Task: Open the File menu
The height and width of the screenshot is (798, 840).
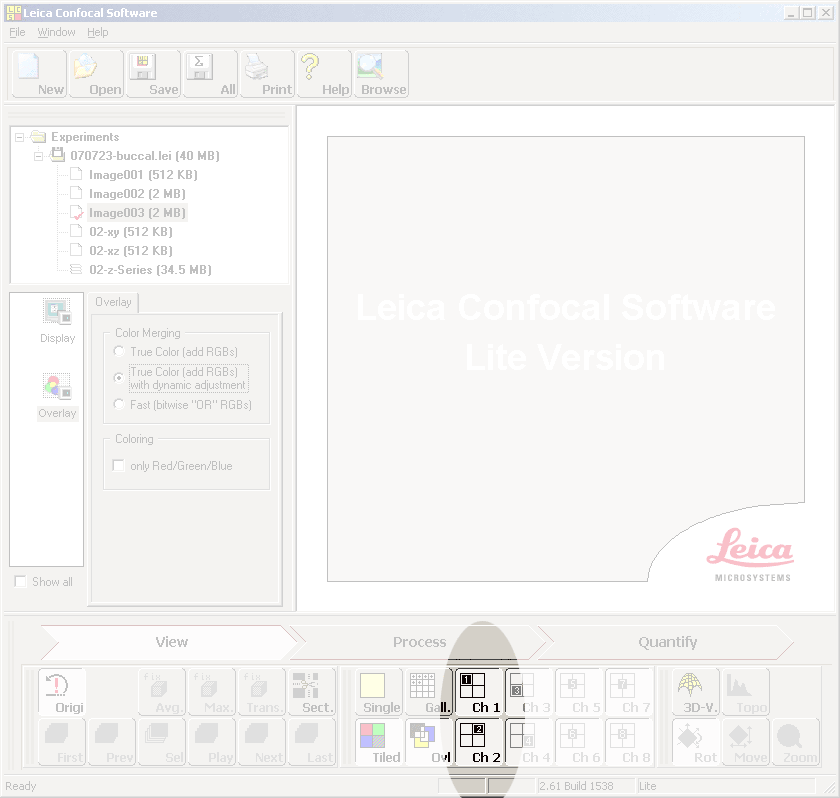Action: (17, 32)
